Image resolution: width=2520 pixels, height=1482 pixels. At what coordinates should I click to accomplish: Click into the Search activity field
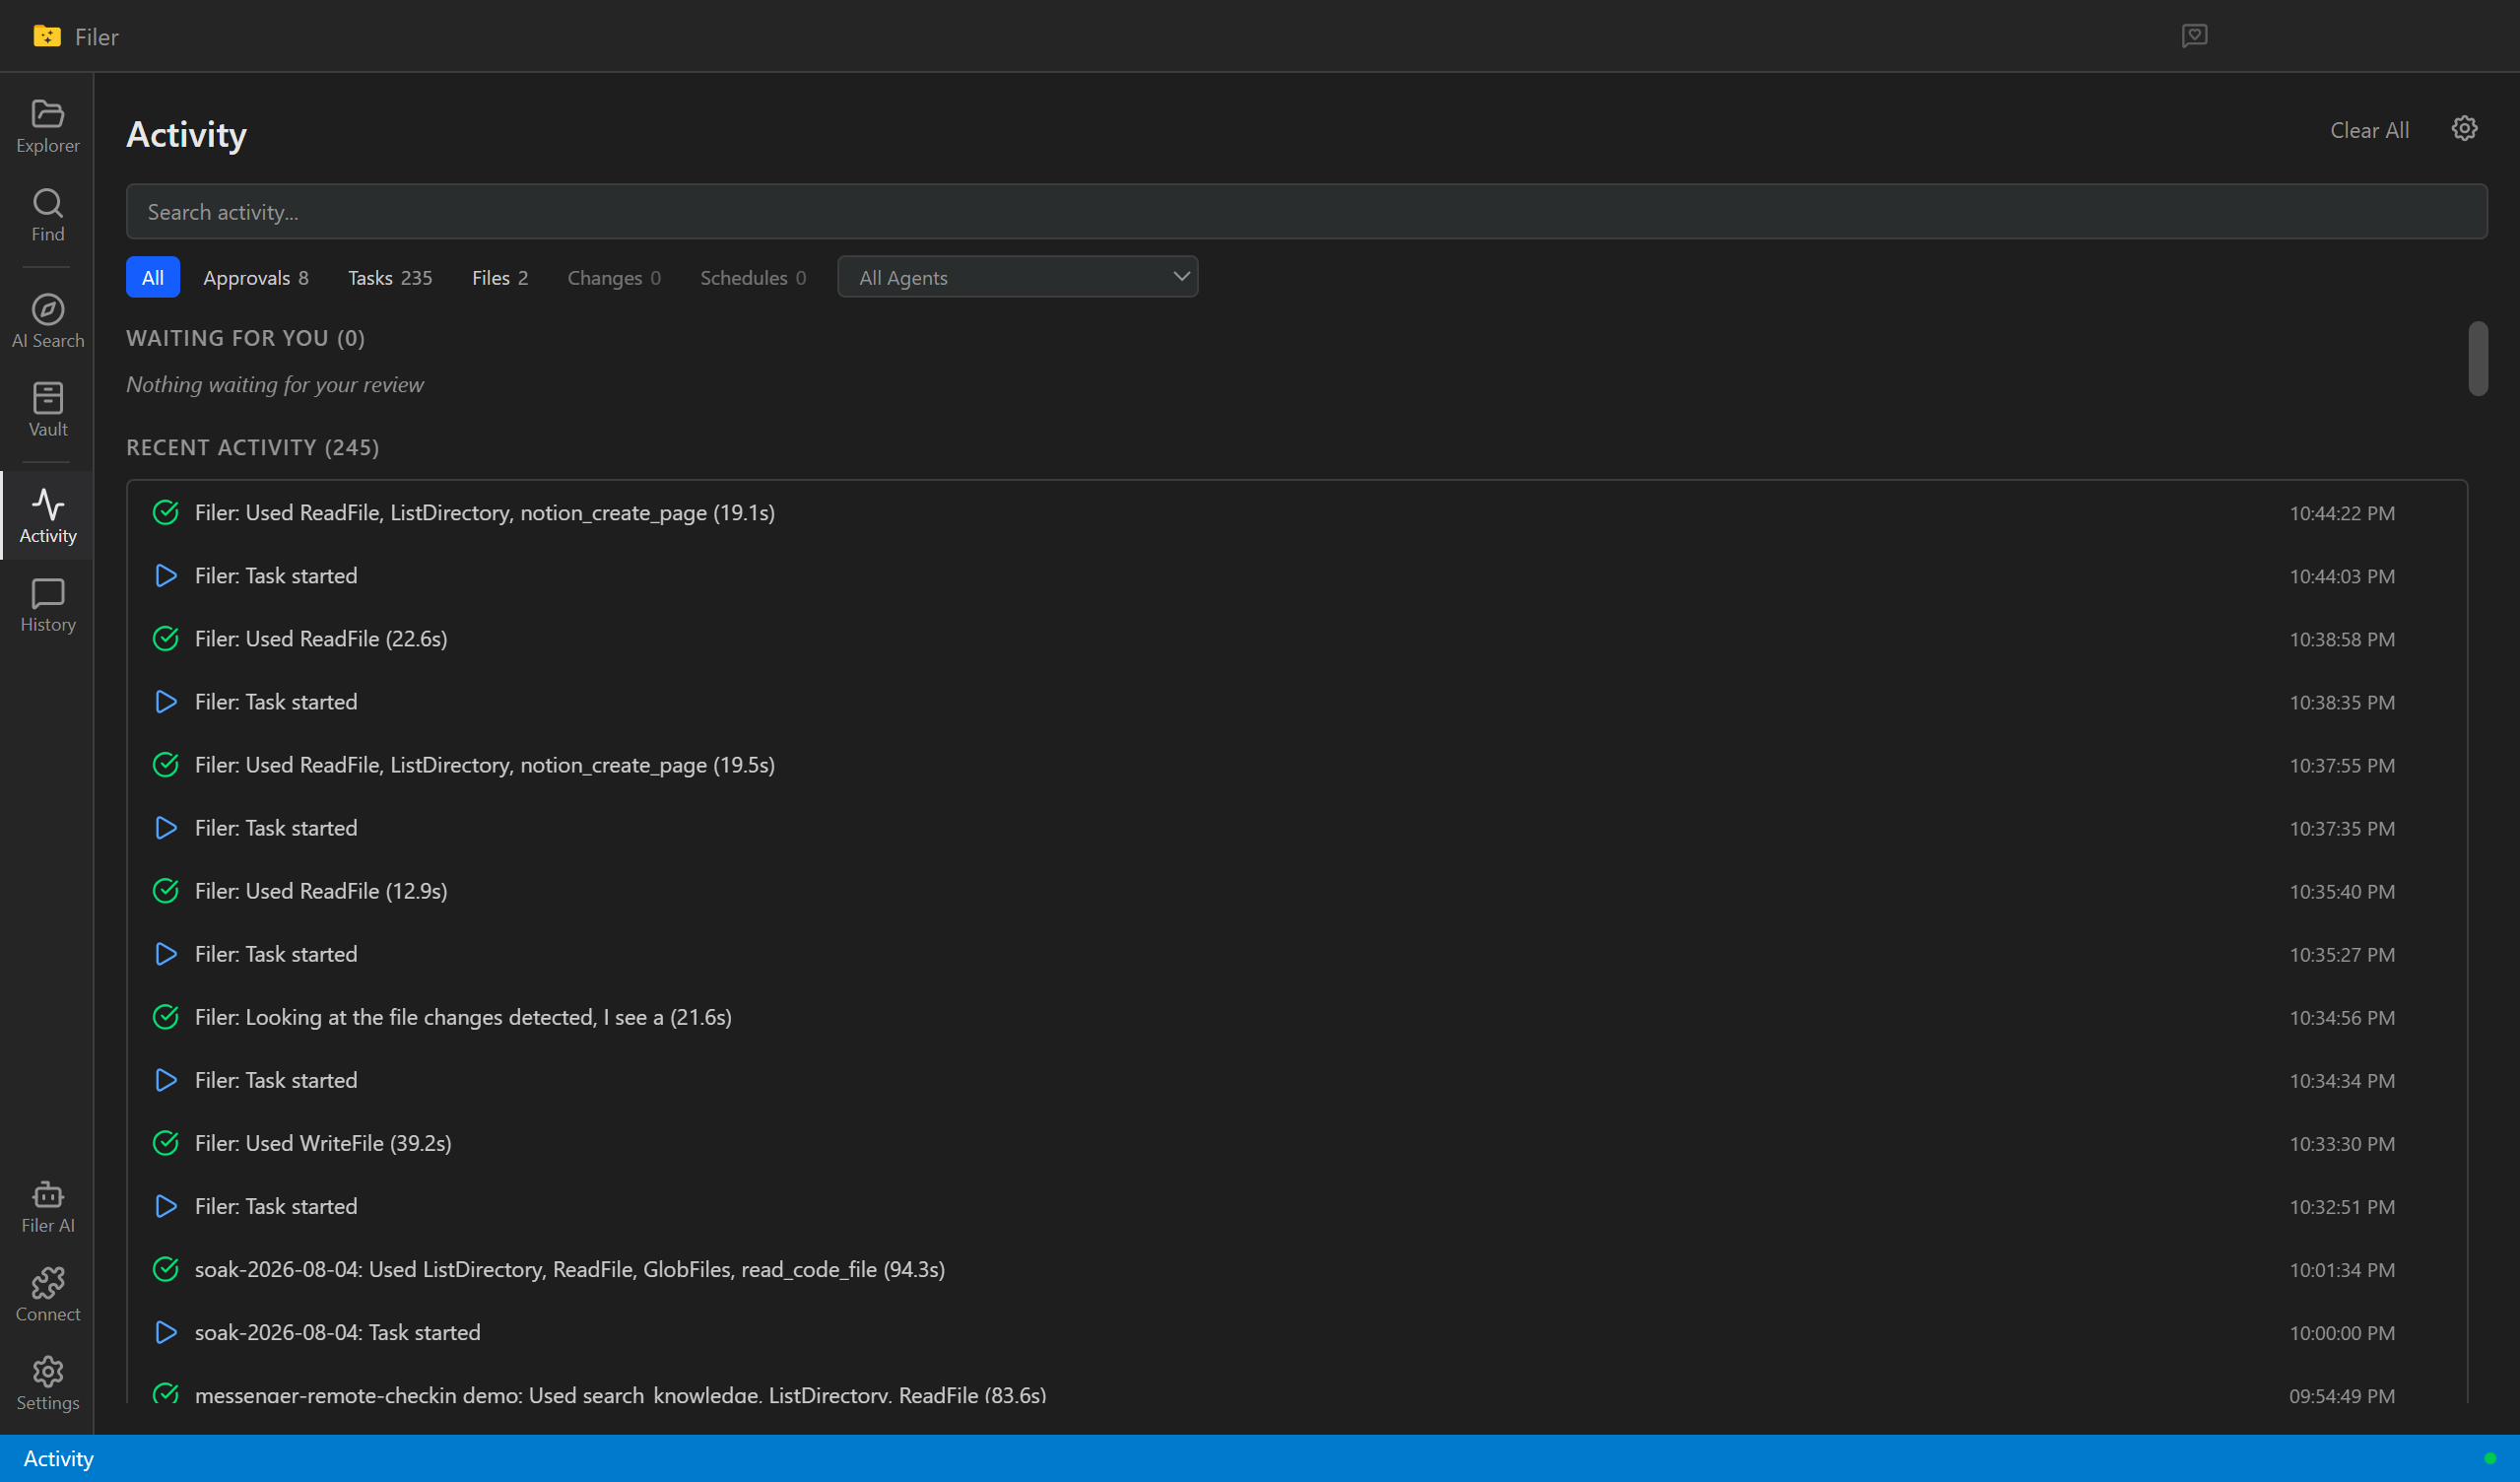[x=1306, y=211]
